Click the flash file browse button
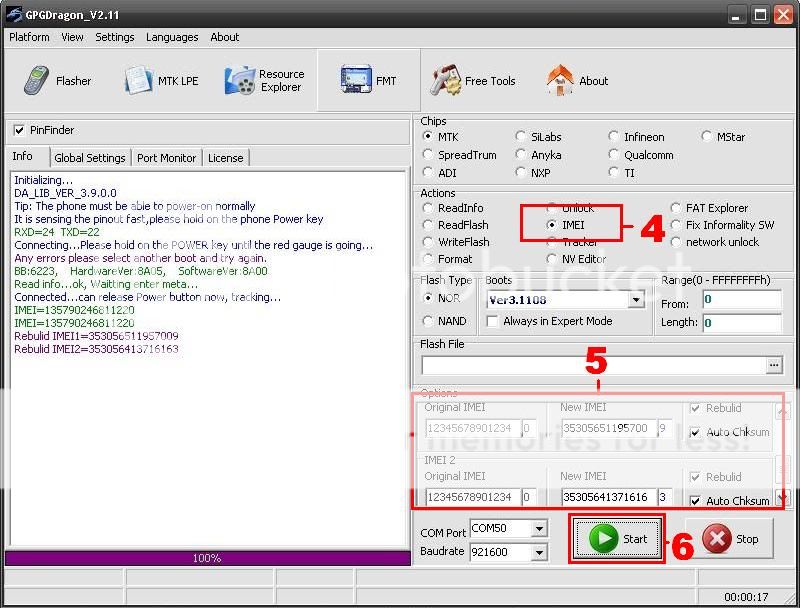Viewport: 800px width, 608px height. coord(774,366)
